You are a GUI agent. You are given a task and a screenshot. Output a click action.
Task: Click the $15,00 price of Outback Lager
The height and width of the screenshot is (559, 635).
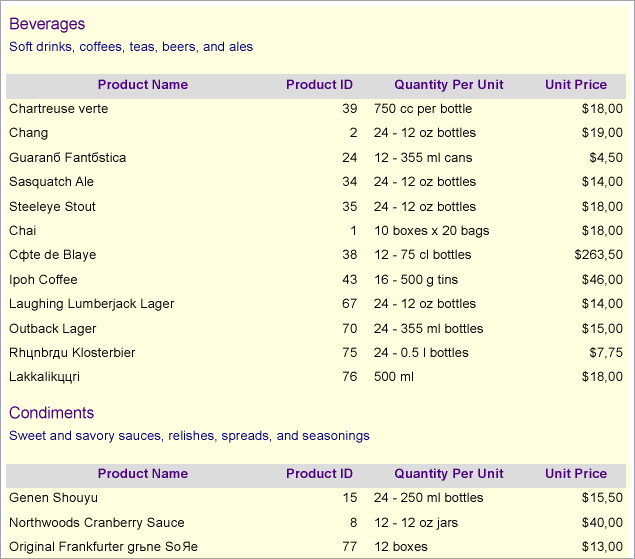pos(602,329)
